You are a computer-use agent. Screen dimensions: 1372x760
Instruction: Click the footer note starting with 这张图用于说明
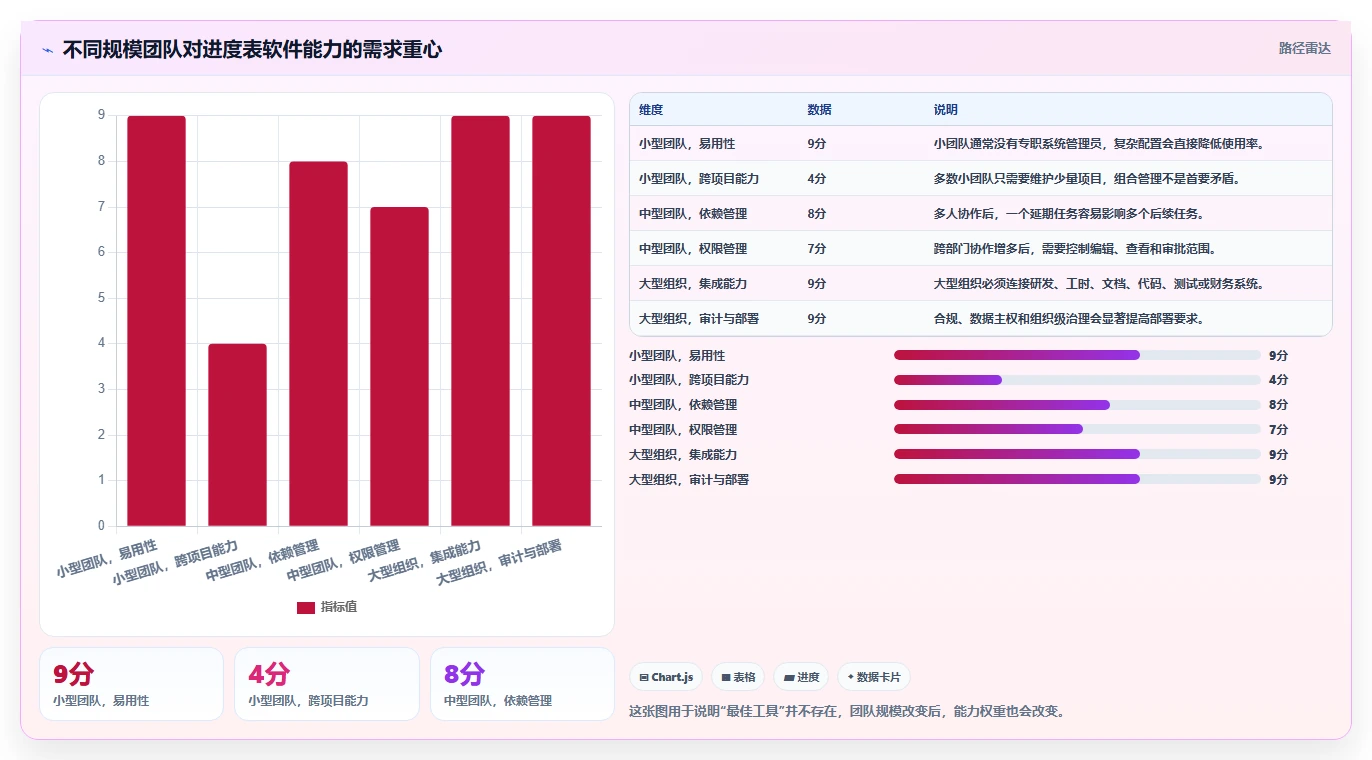click(848, 712)
